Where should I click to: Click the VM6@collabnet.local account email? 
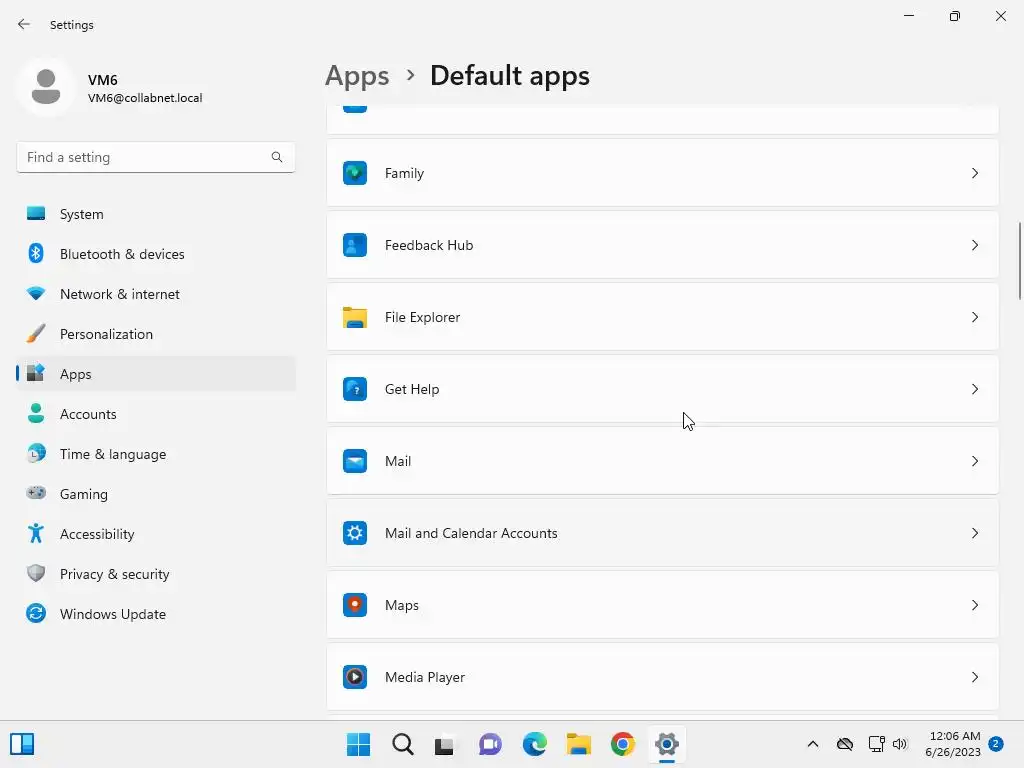click(x=145, y=98)
